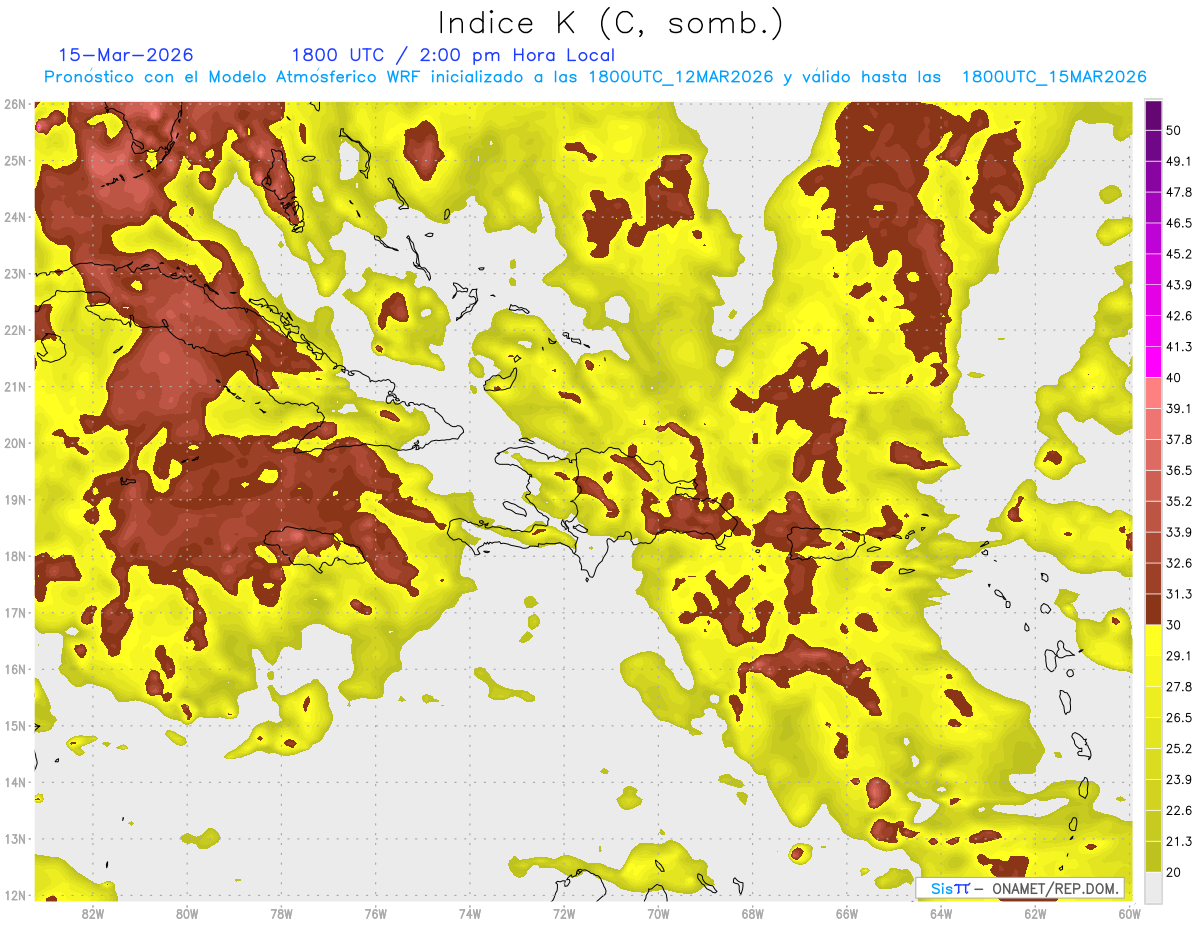Click the "Pronostico con el Modelo Atmosferico WRF" line
1200x927 pixels.
point(595,77)
